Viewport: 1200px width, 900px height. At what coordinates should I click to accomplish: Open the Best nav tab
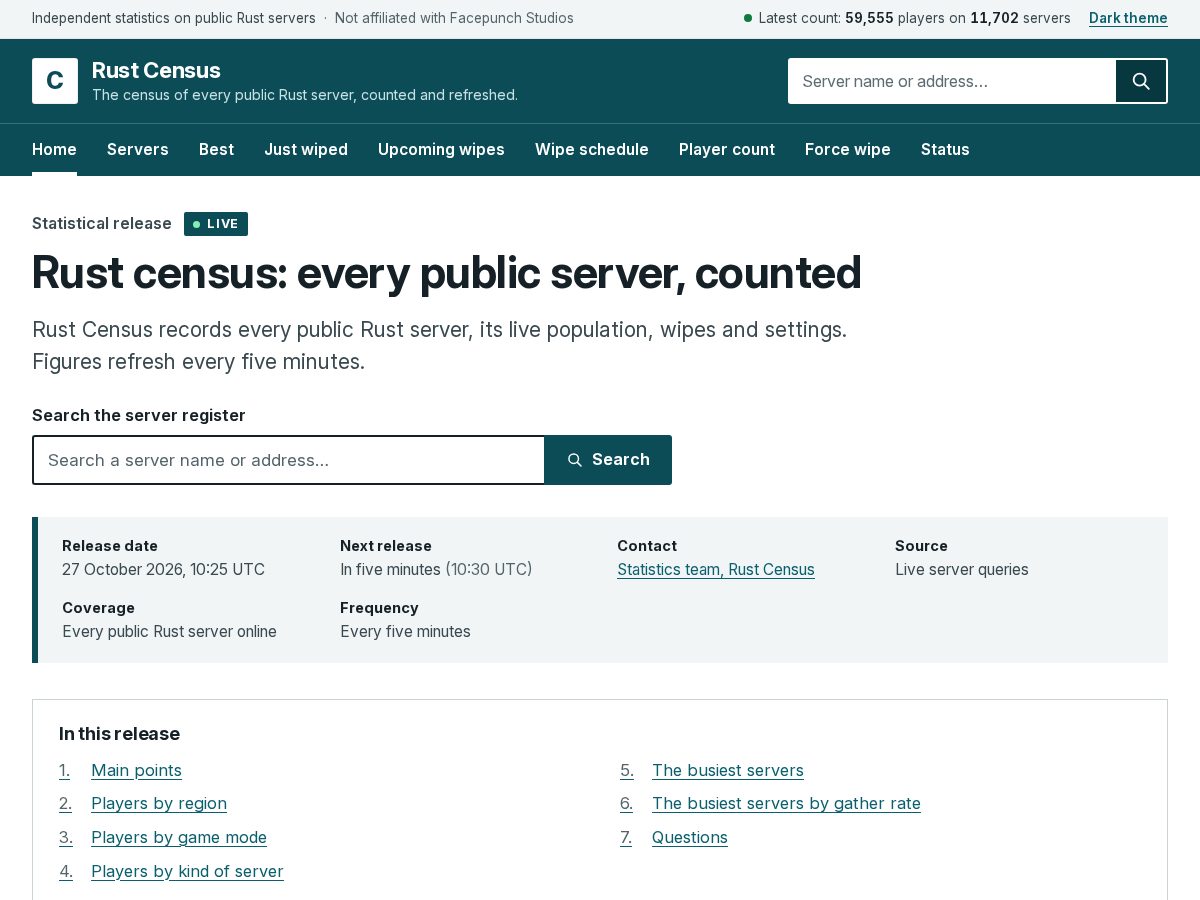click(216, 149)
